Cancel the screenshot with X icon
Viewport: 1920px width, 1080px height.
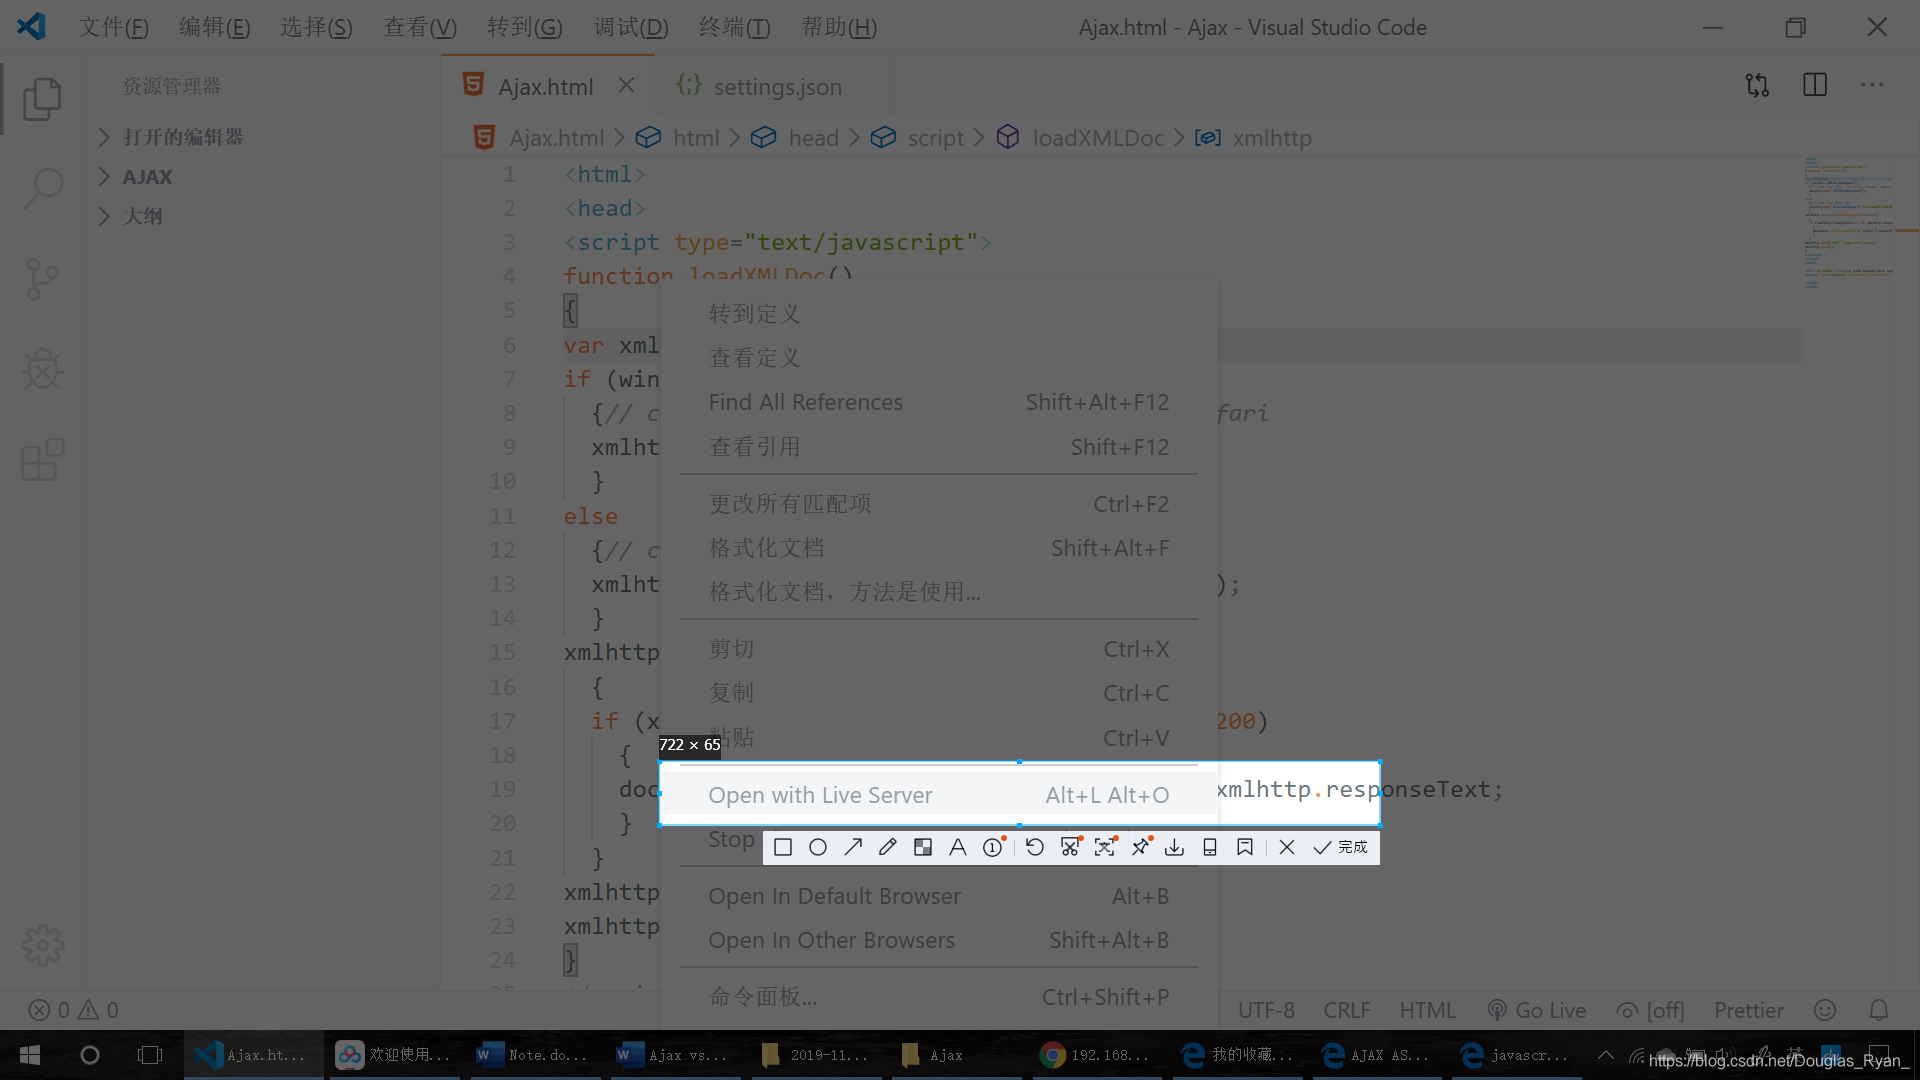[x=1287, y=848]
